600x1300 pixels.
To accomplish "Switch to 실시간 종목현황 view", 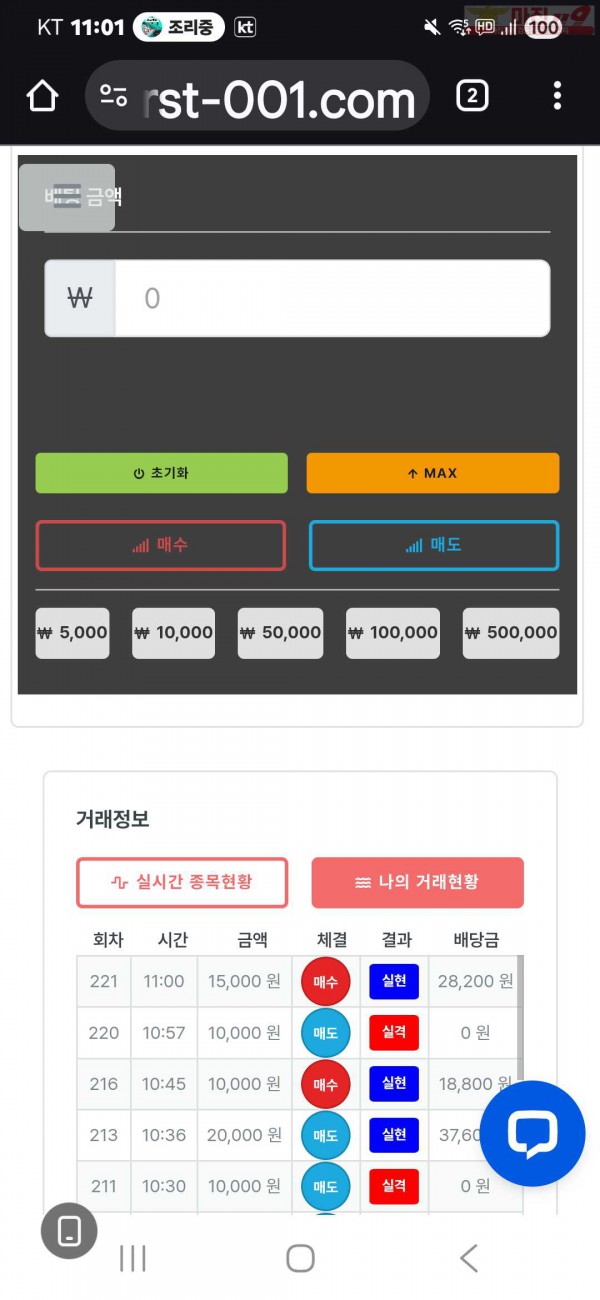I will point(182,883).
